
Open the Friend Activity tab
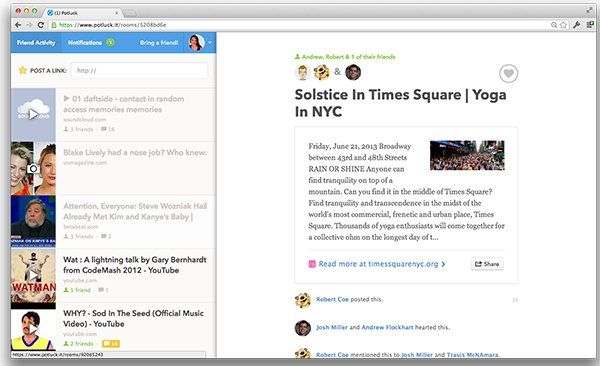point(36,42)
